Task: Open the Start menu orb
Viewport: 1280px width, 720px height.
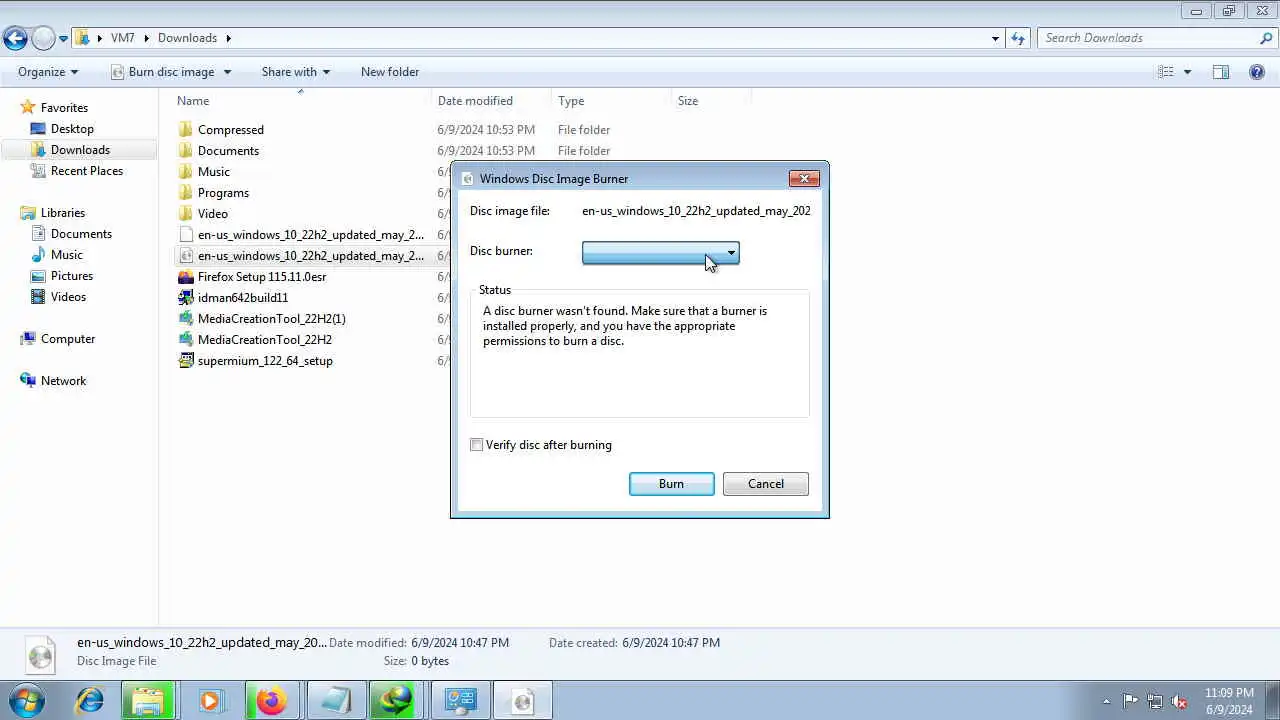Action: [27, 700]
